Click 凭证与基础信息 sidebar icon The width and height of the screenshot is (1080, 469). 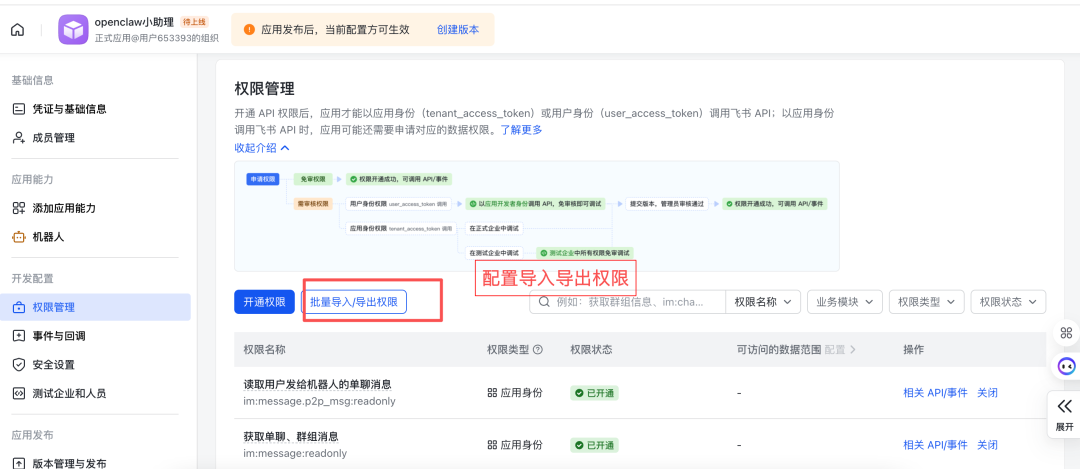click(19, 109)
